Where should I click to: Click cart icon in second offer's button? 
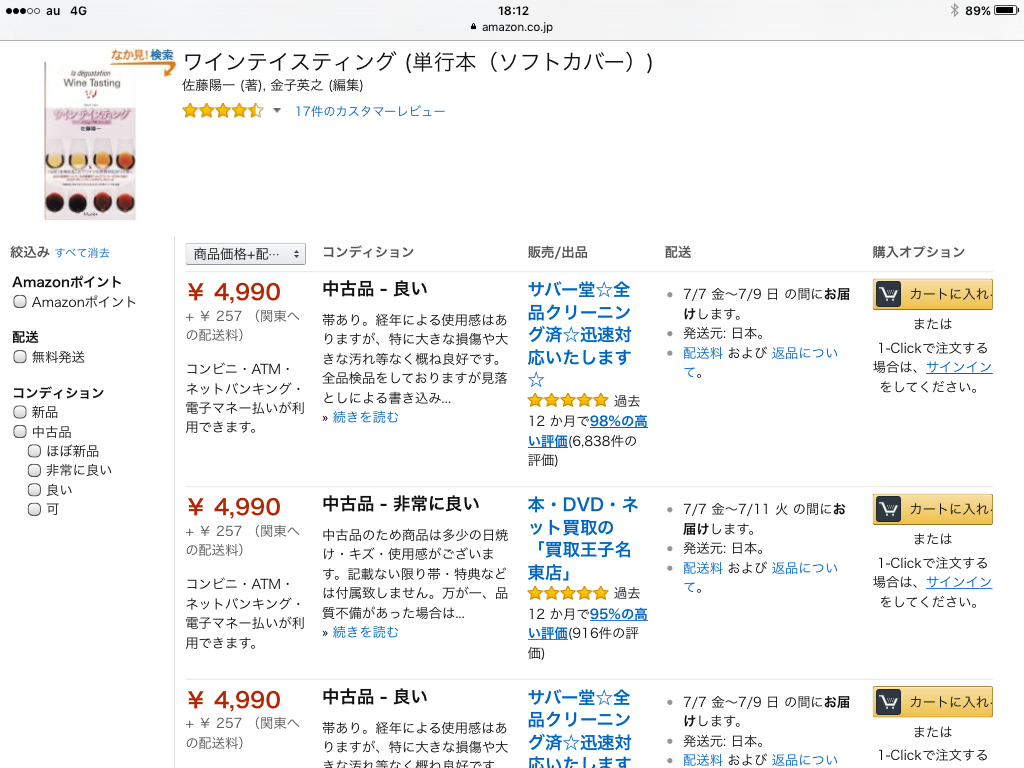[888, 509]
